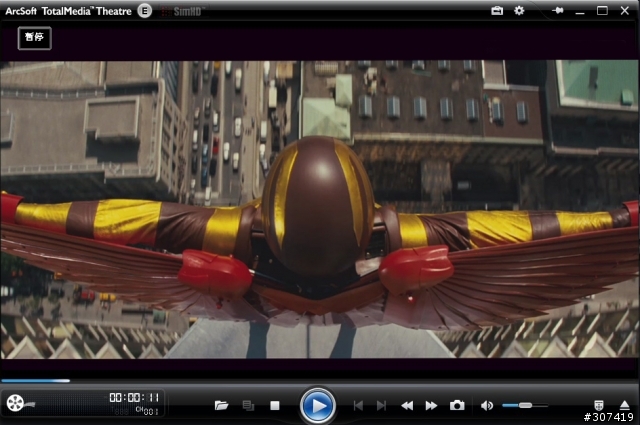Click the film reel icon
Image resolution: width=640 pixels, height=425 pixels.
point(16,403)
